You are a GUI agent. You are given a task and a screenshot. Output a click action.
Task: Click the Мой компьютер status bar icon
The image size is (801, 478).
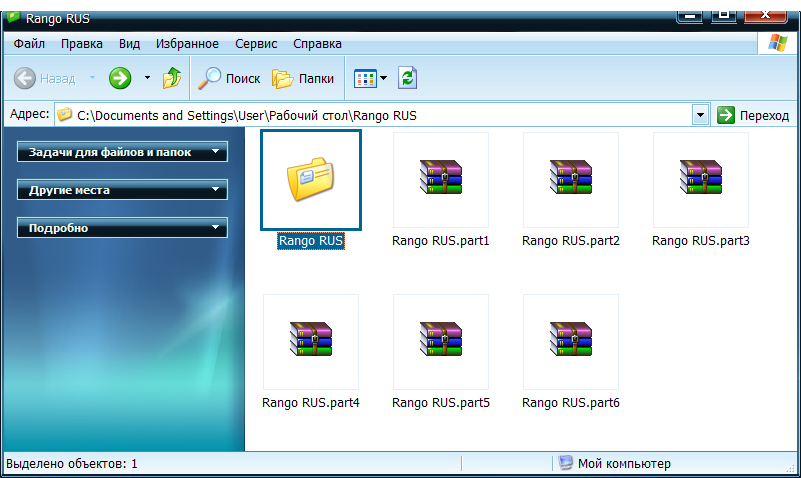566,463
